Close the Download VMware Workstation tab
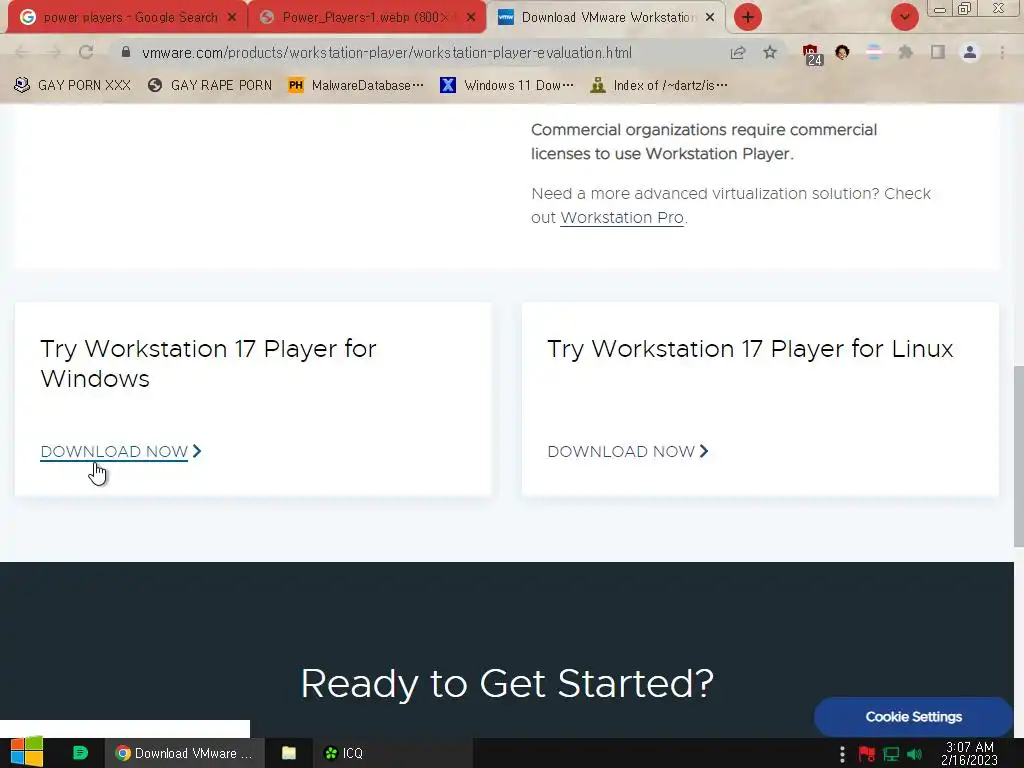The image size is (1024, 768). coord(710,18)
